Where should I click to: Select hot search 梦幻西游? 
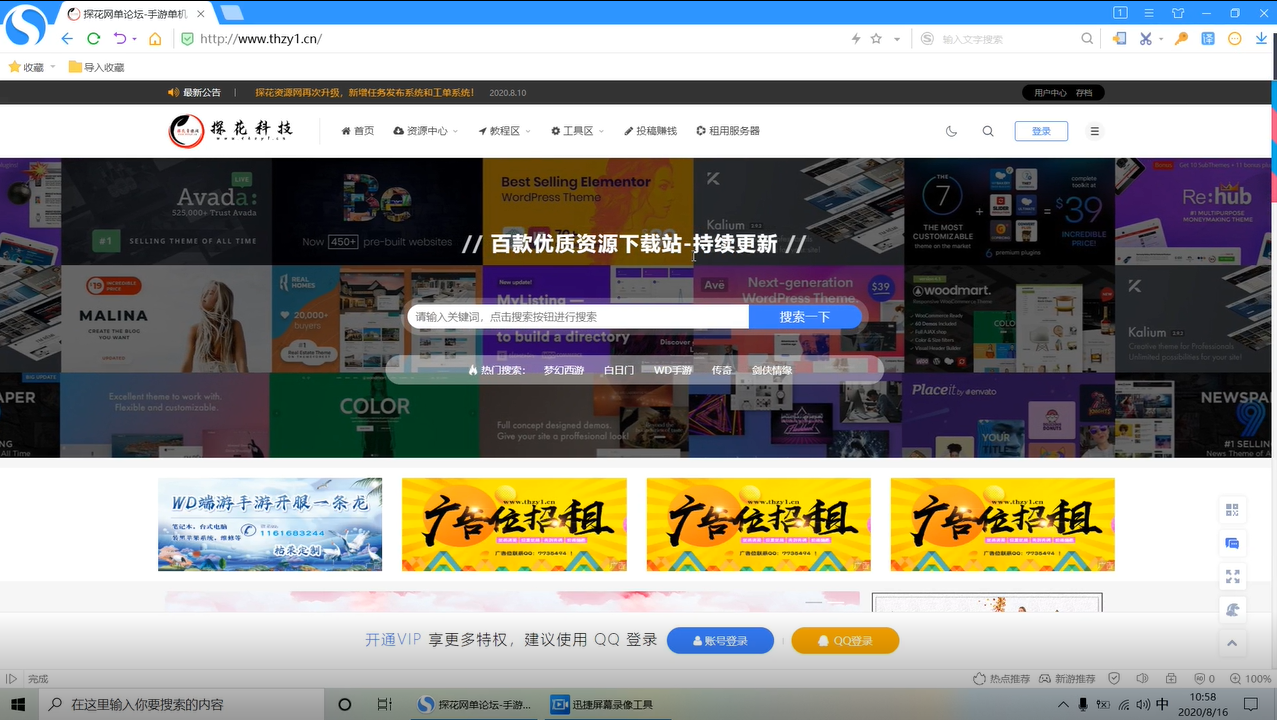563,370
